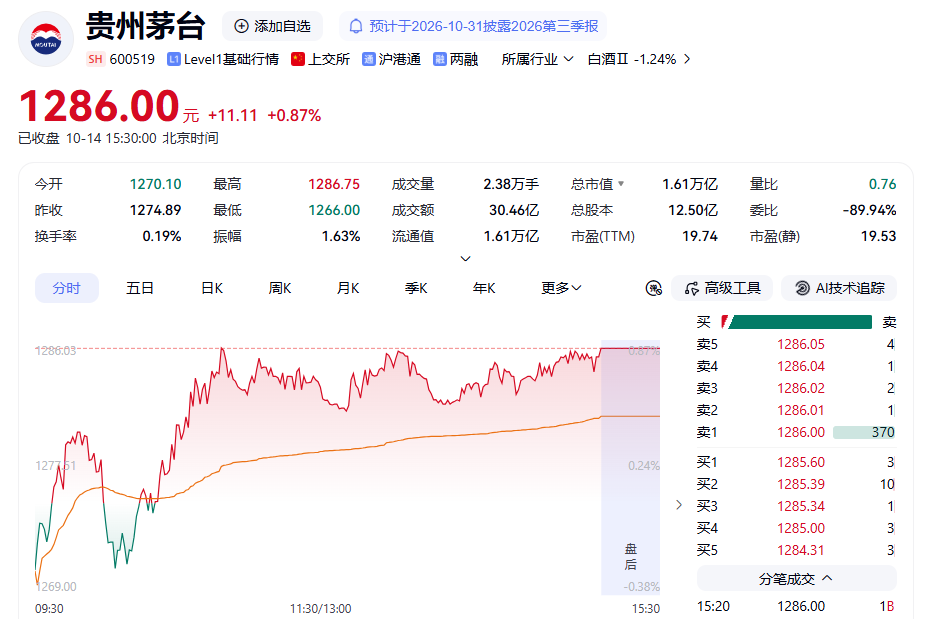Image resolution: width=925 pixels, height=619 pixels.
Task: Click the 卖5 price 1286.05
Action: (x=801, y=345)
